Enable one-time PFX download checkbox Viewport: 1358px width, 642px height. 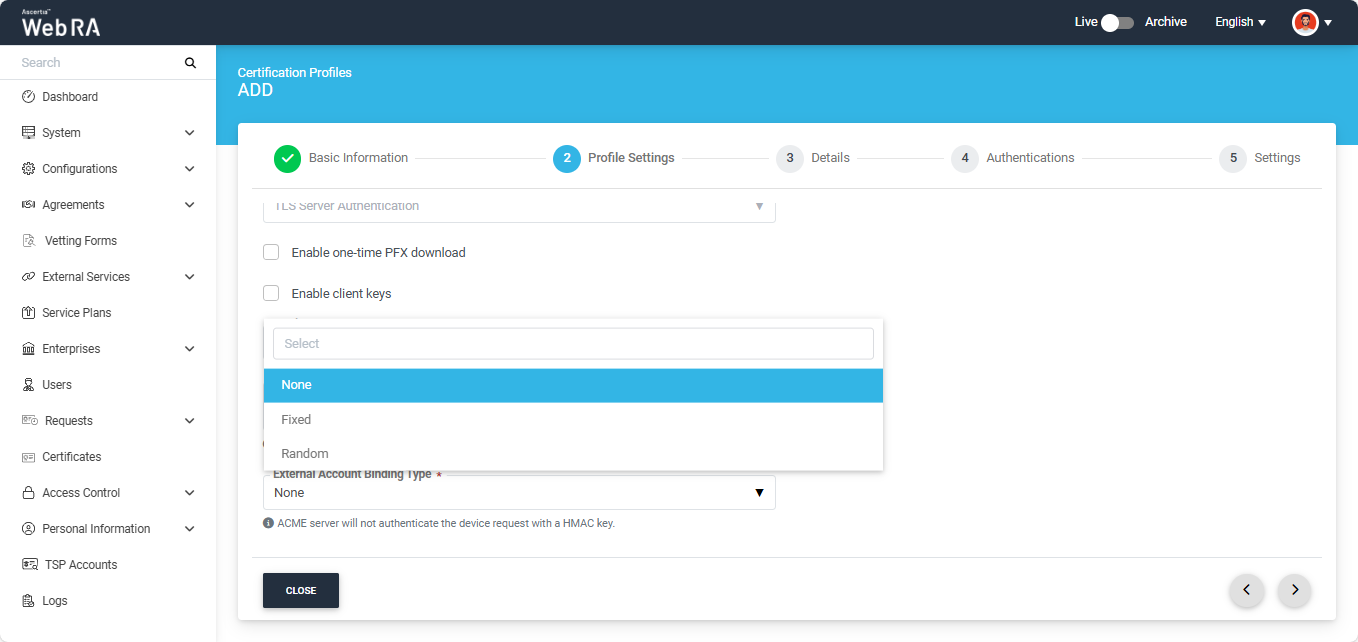click(x=271, y=252)
